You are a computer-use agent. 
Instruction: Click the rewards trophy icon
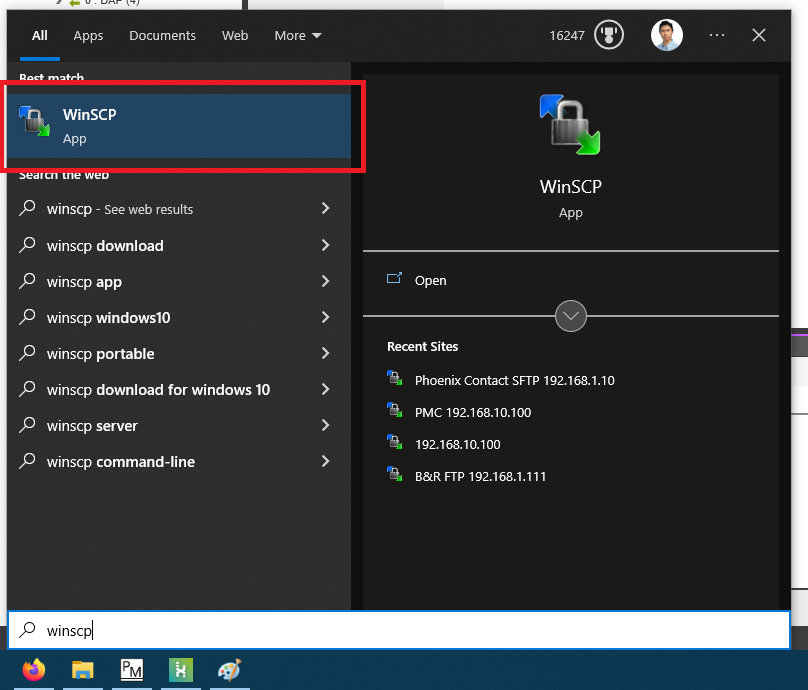(x=607, y=36)
